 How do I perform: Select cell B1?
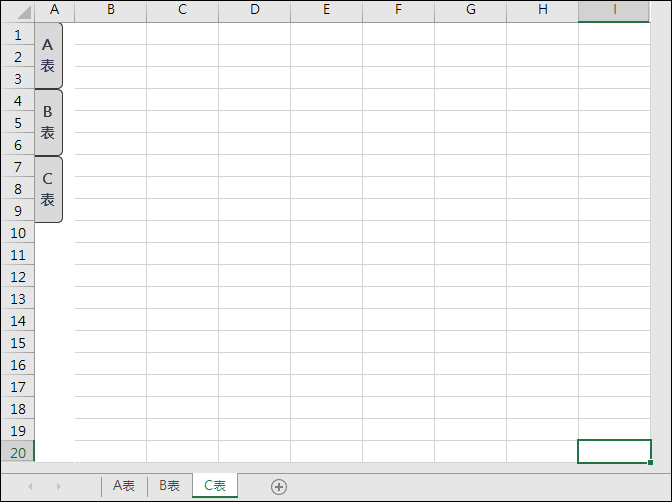pyautogui.click(x=111, y=33)
